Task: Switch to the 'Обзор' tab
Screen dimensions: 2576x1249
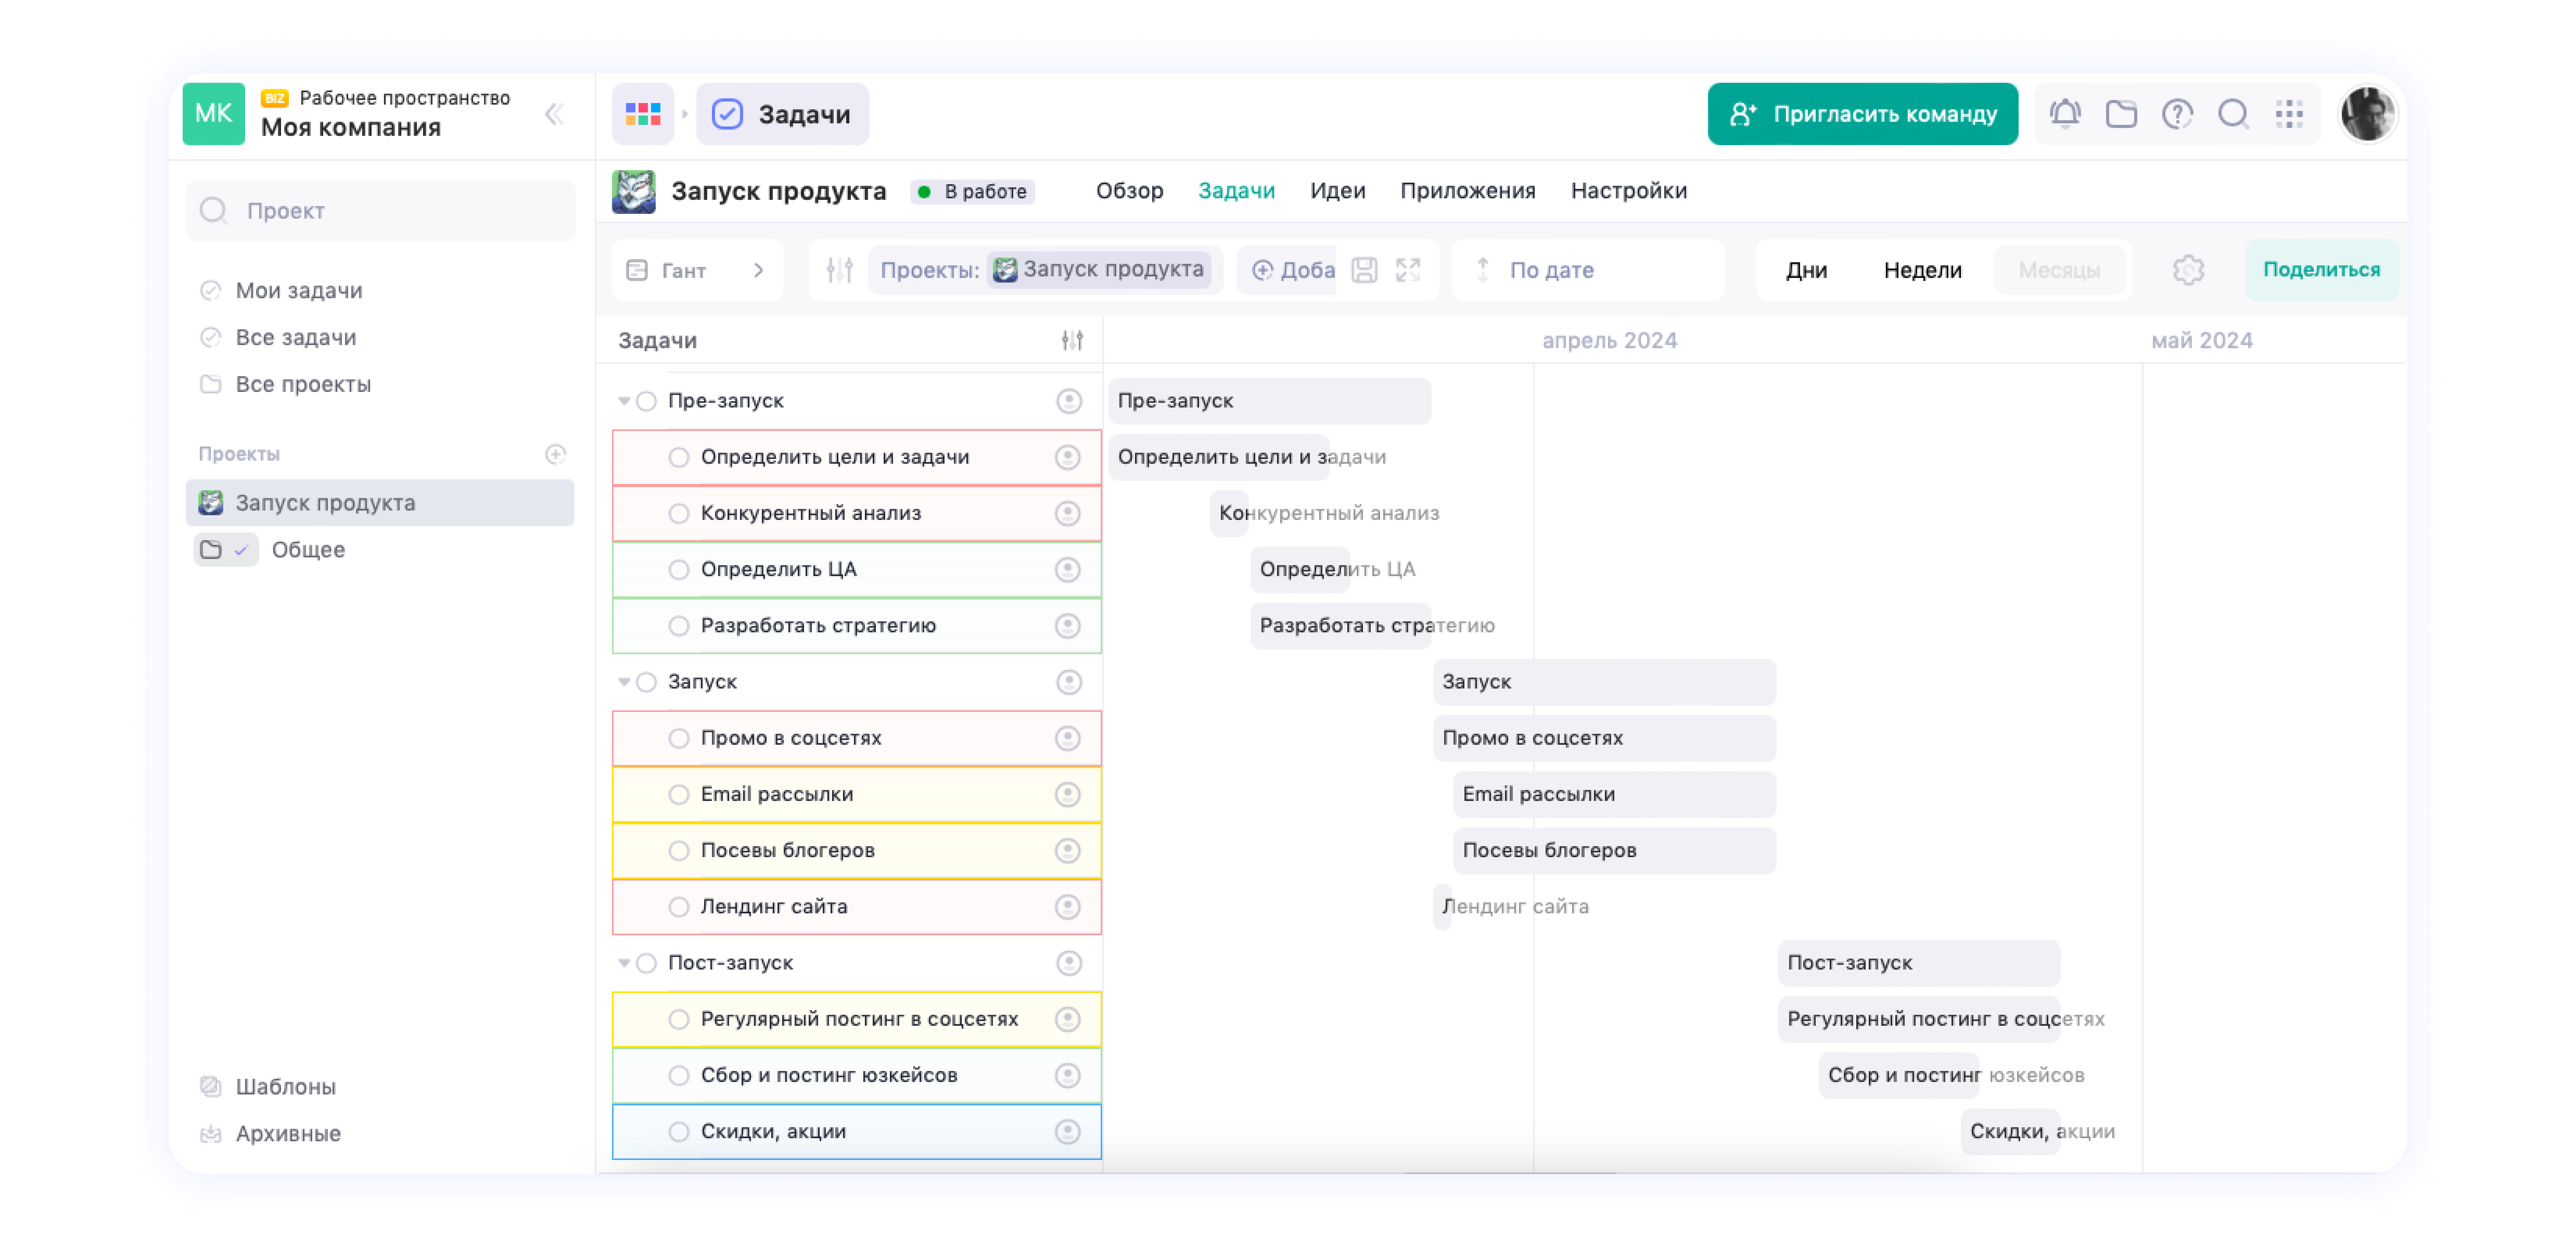Action: (x=1129, y=191)
